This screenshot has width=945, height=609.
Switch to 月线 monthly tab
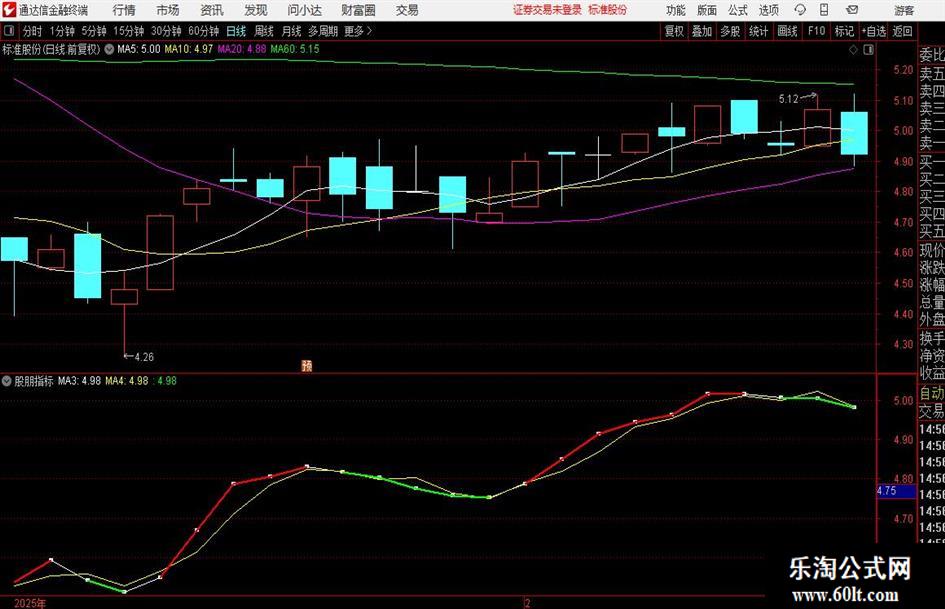pyautogui.click(x=291, y=31)
